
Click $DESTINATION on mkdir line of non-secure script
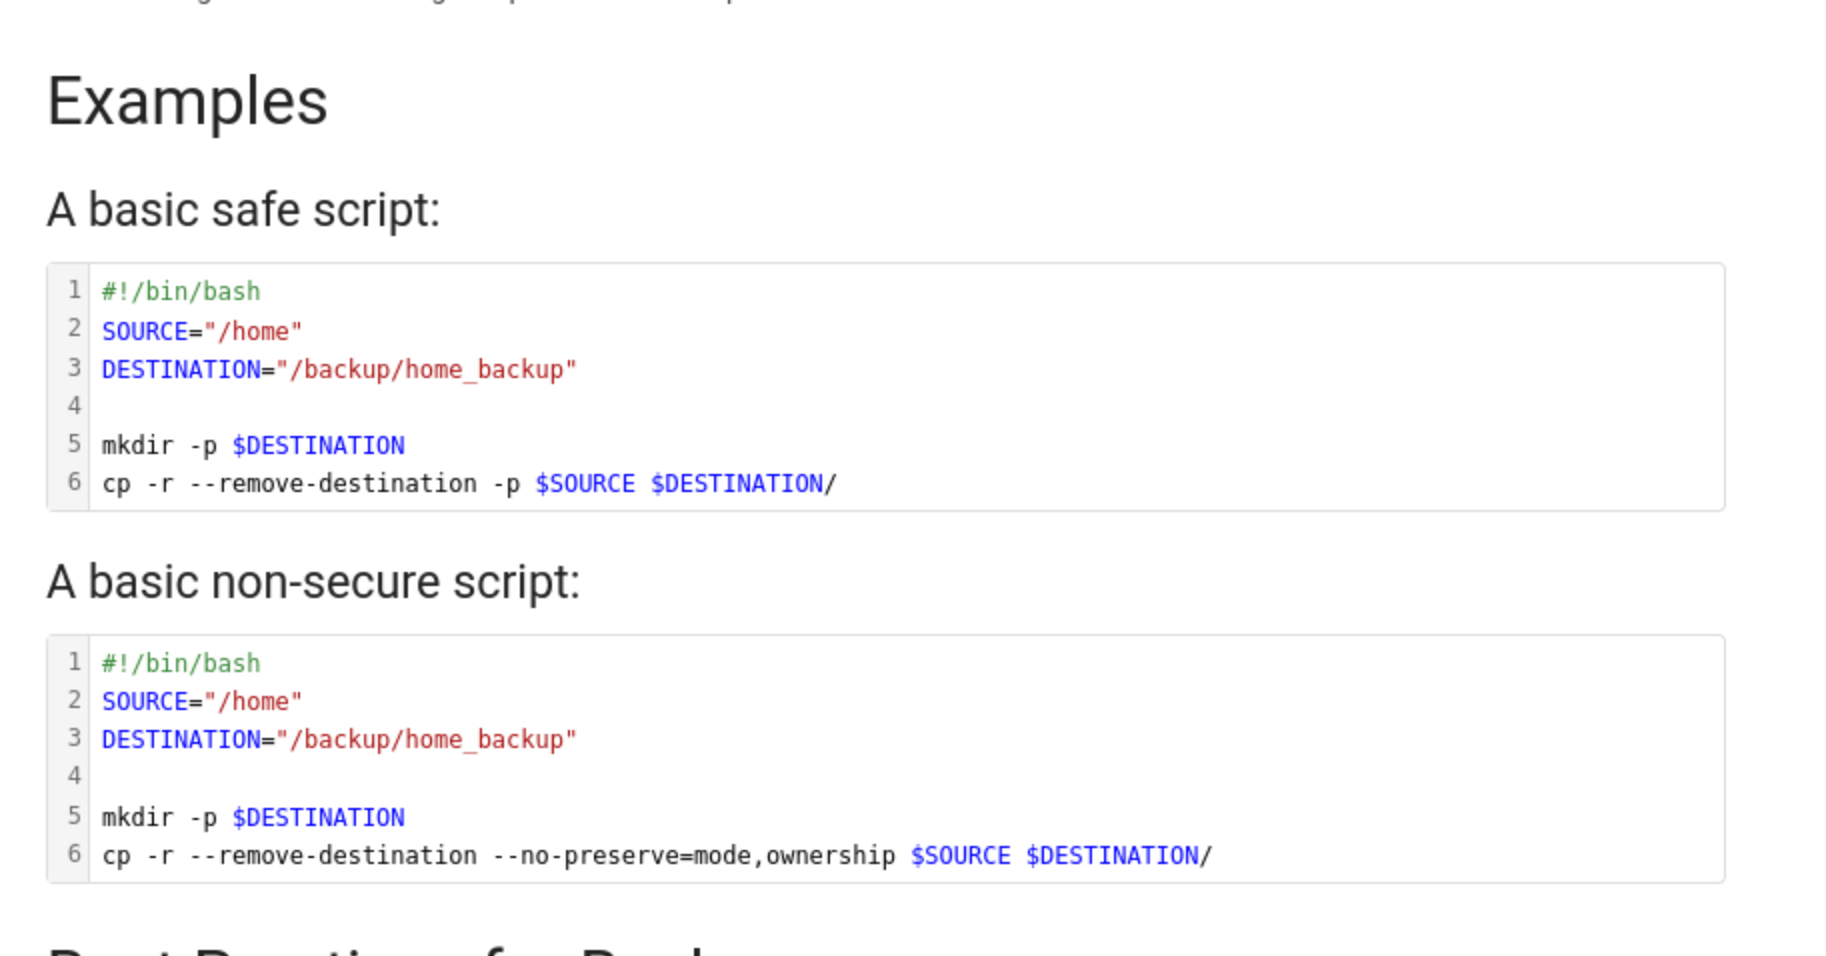318,818
